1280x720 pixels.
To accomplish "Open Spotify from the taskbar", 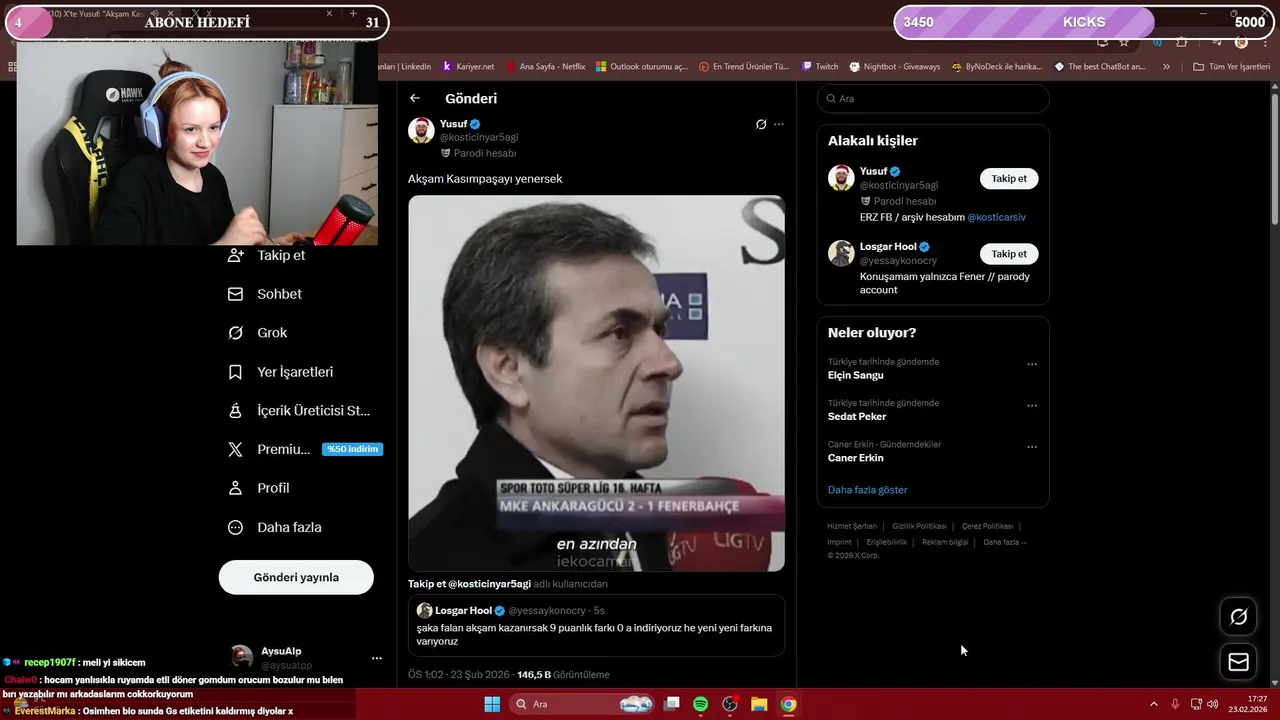I will pos(701,704).
